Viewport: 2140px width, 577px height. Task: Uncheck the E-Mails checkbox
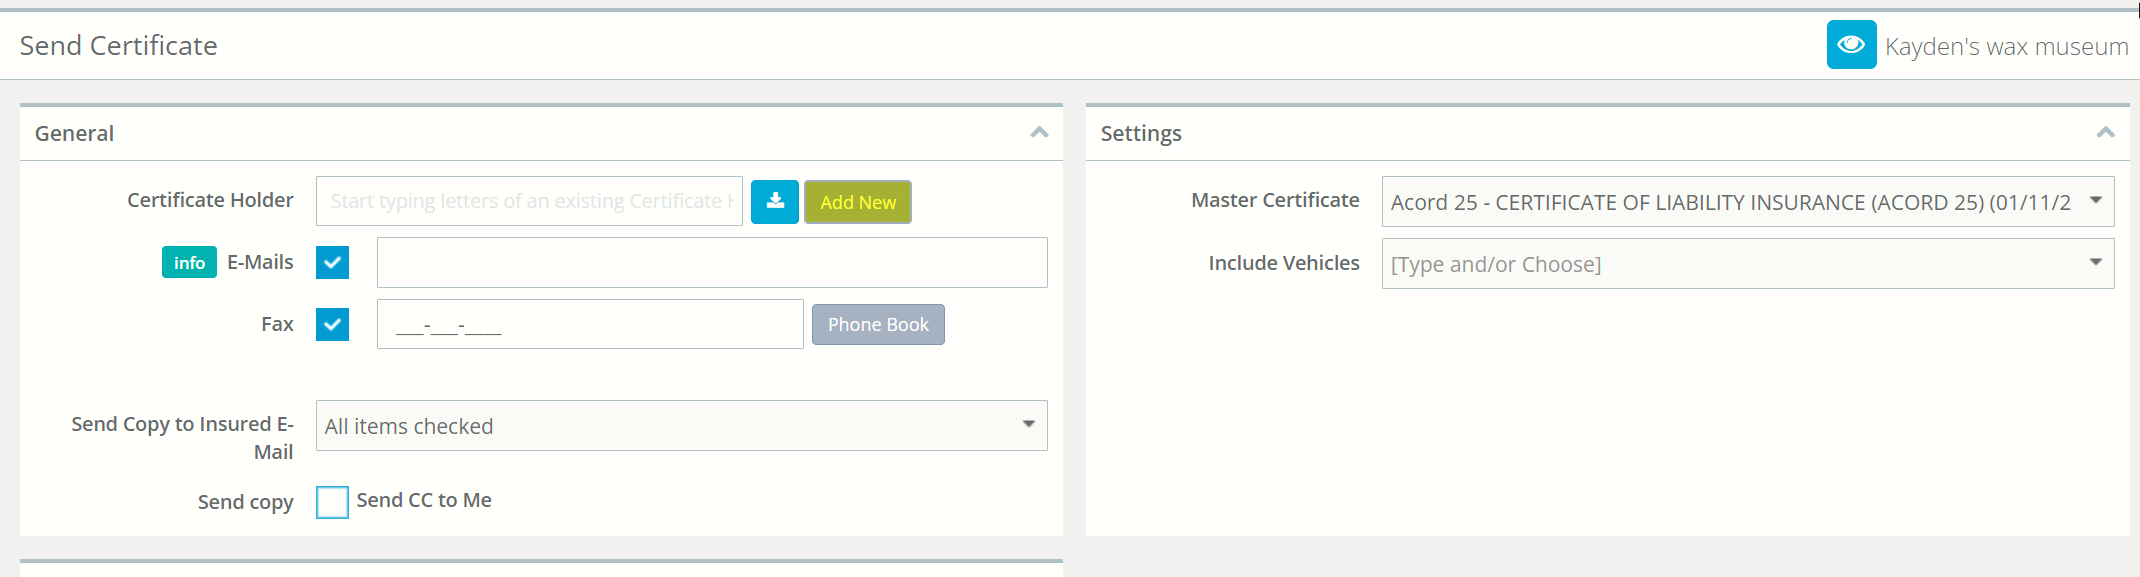tap(332, 263)
